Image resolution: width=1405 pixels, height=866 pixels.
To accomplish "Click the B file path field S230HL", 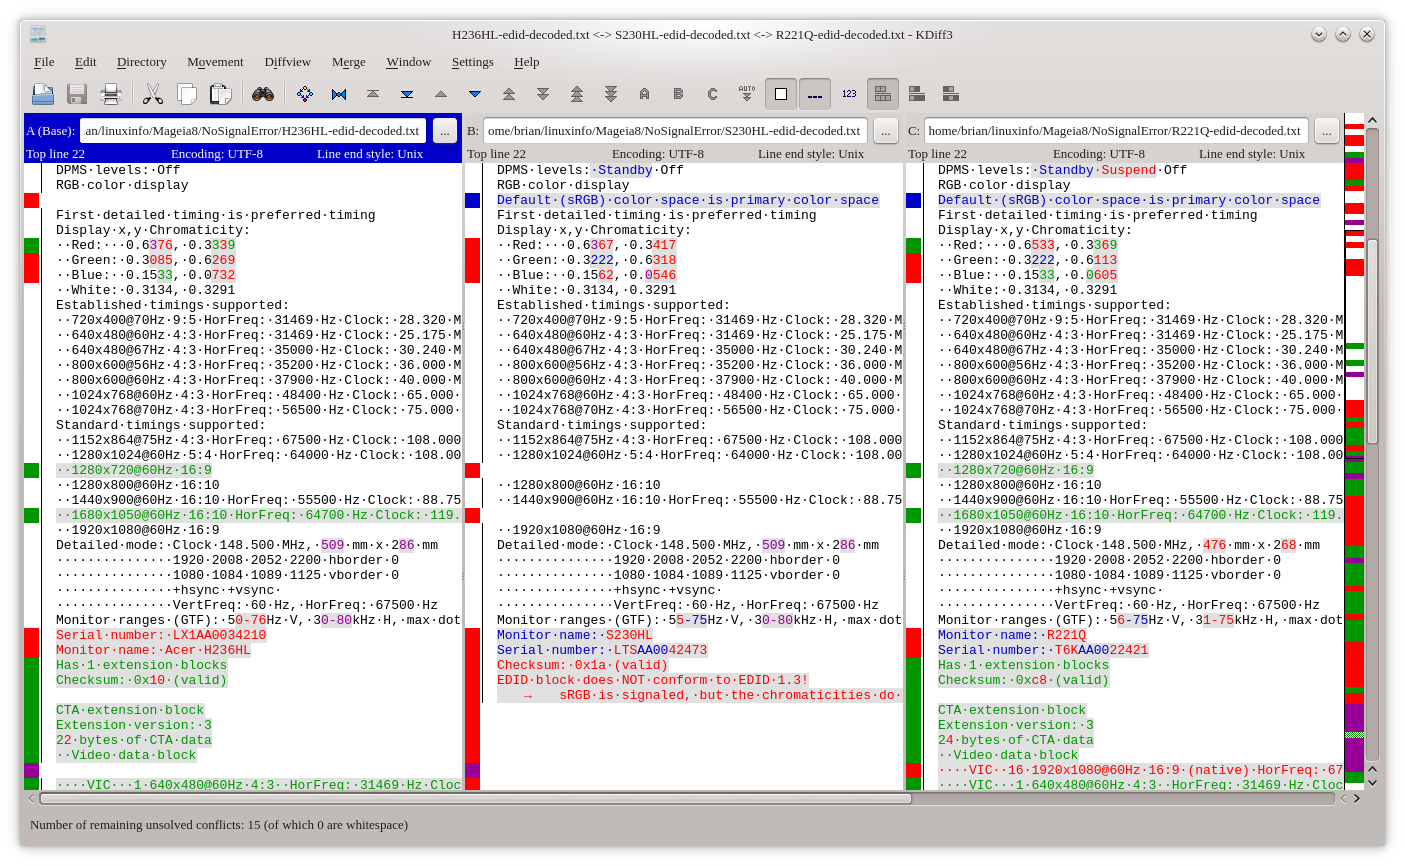I will click(676, 131).
